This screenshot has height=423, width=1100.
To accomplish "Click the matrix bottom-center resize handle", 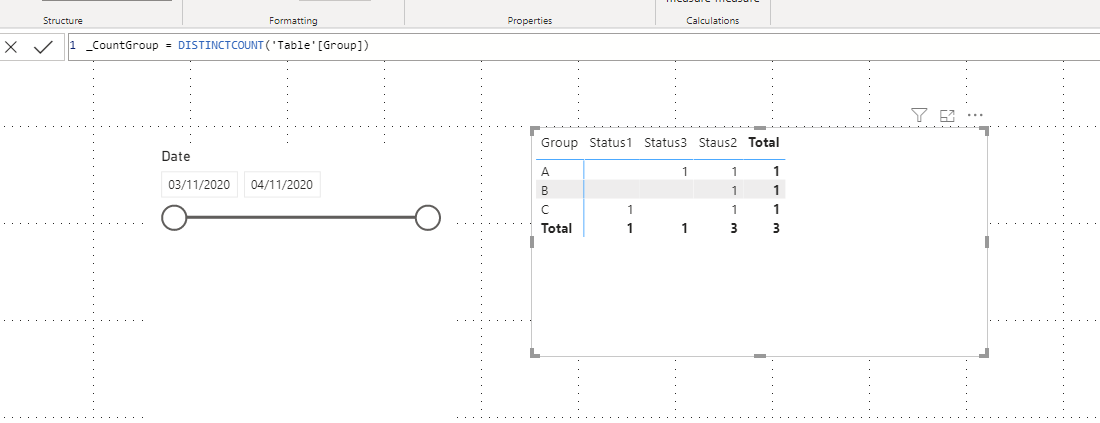I will click(760, 356).
